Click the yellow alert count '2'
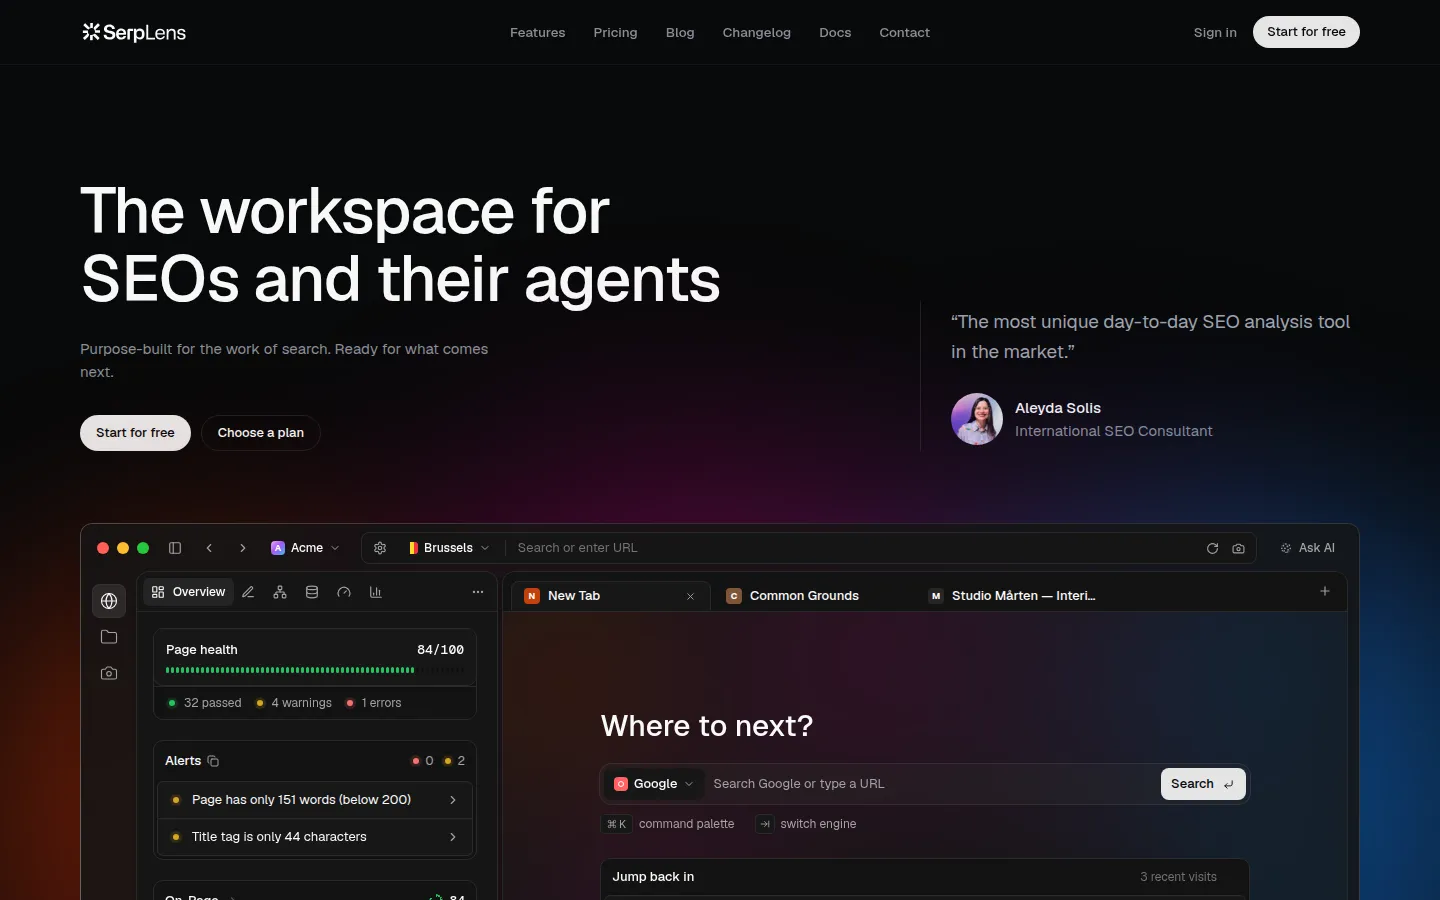 coord(455,761)
